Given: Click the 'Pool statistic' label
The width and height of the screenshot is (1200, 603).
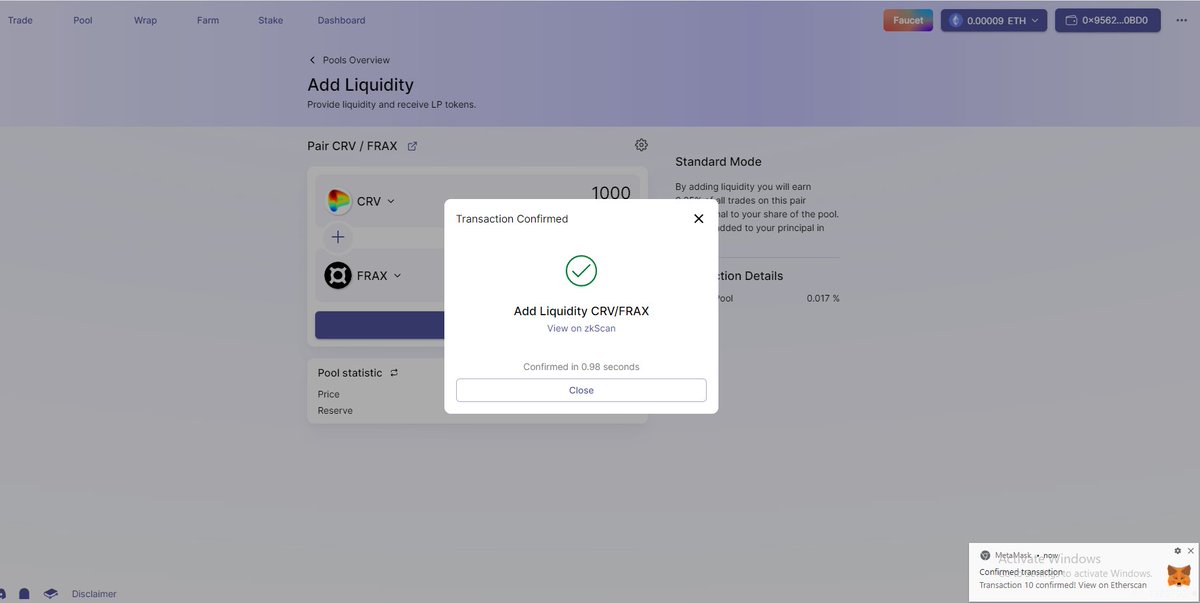Looking at the screenshot, I should pos(350,373).
